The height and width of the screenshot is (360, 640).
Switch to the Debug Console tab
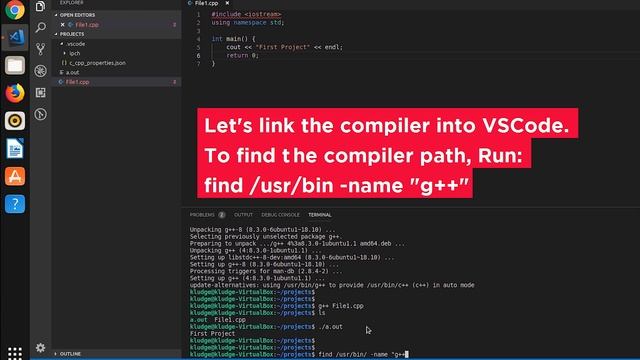280,215
